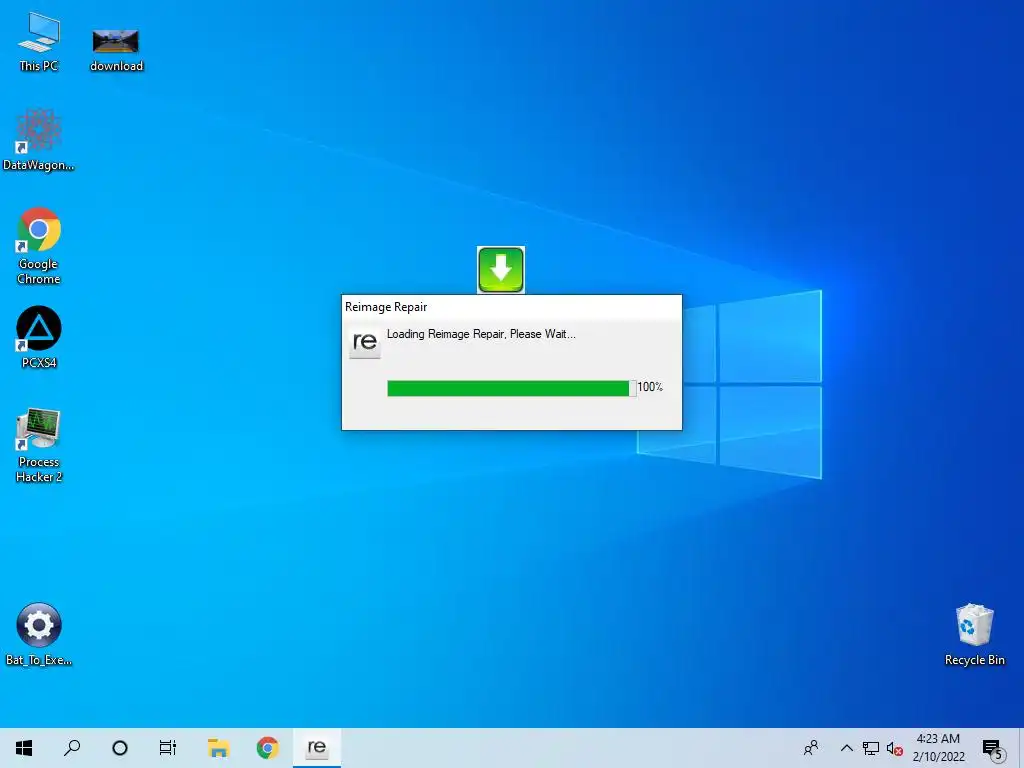Screen dimensions: 1024x768
Task: Click the Reimage Repair dialog title
Action: click(386, 307)
